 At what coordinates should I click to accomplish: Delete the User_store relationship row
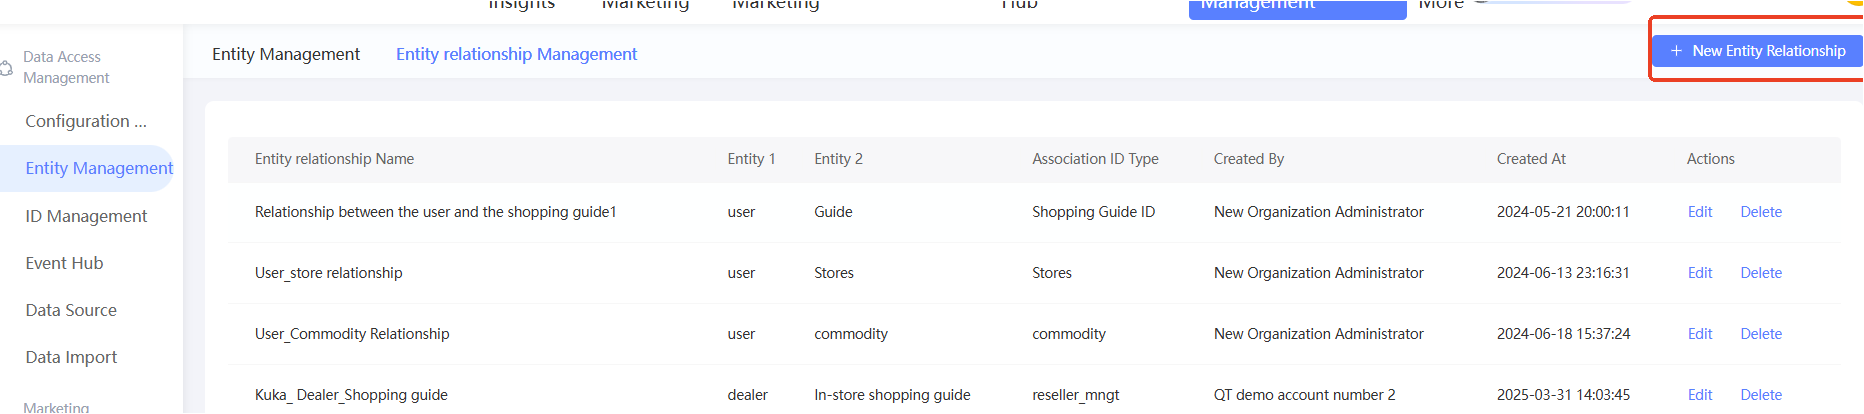coord(1761,273)
